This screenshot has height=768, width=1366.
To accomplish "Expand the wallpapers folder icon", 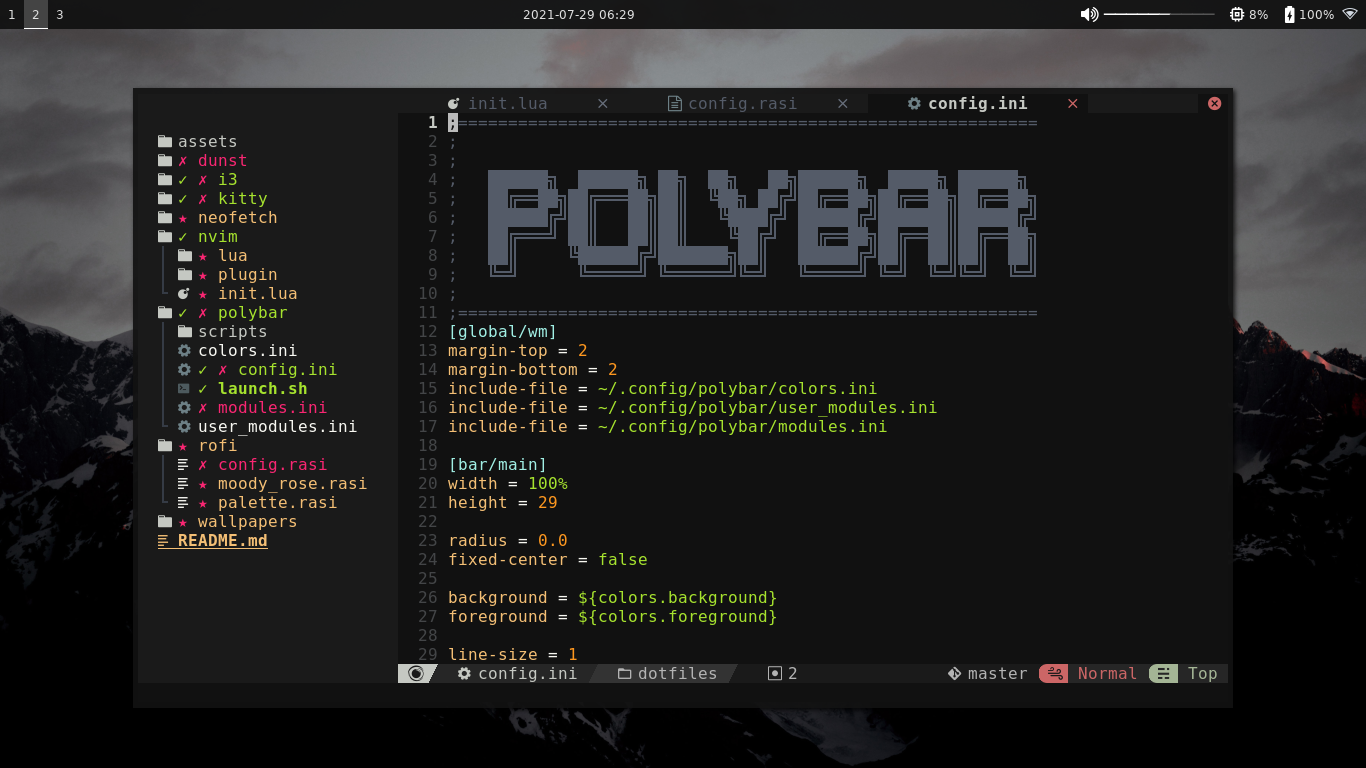I will 165,522.
